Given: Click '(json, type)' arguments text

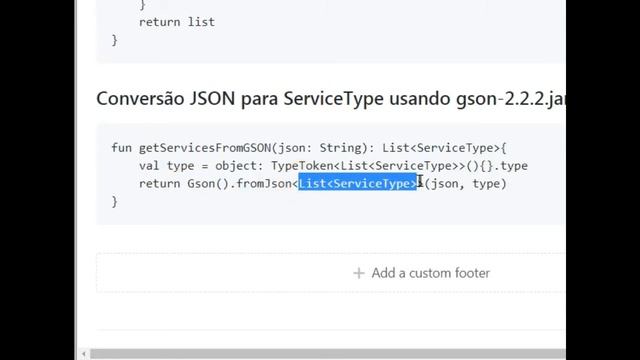Looking at the screenshot, I should point(466,184).
